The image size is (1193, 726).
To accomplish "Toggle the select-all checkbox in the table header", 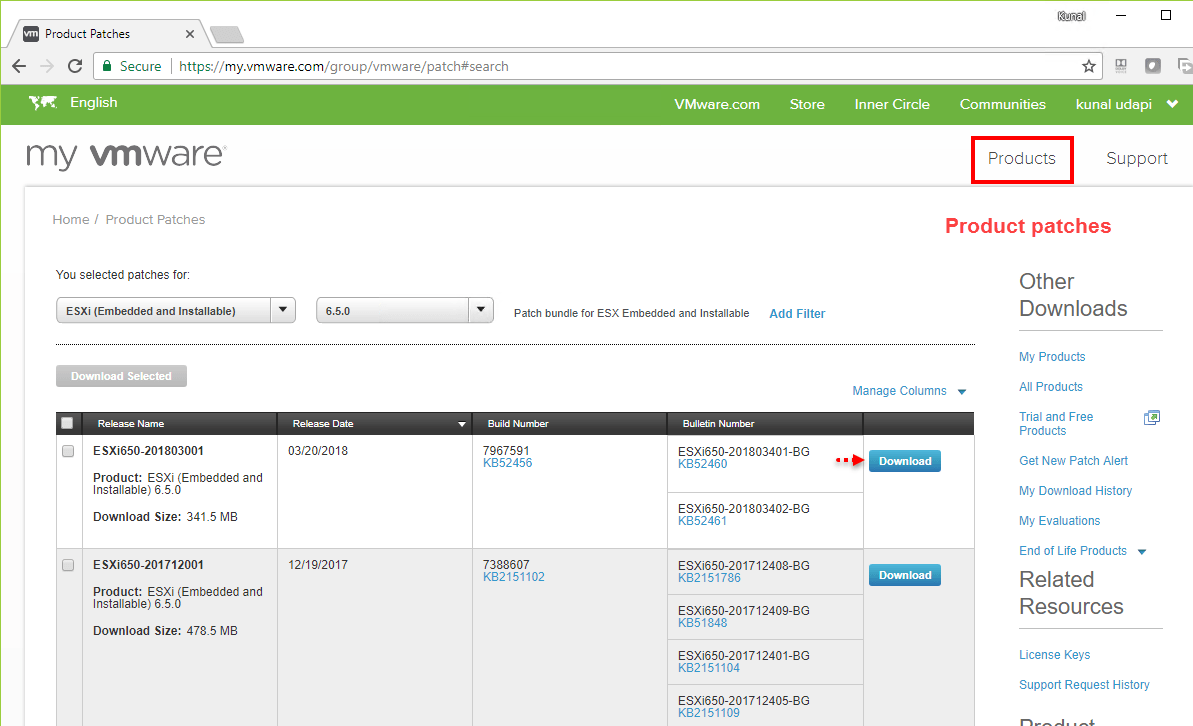I will (x=67, y=422).
